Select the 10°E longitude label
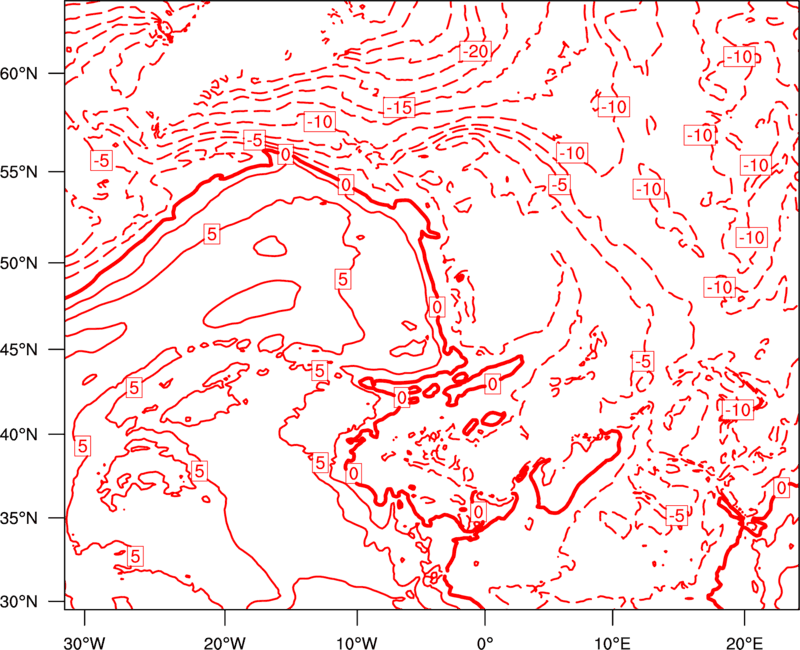This screenshot has width=800, height=650. (x=612, y=642)
